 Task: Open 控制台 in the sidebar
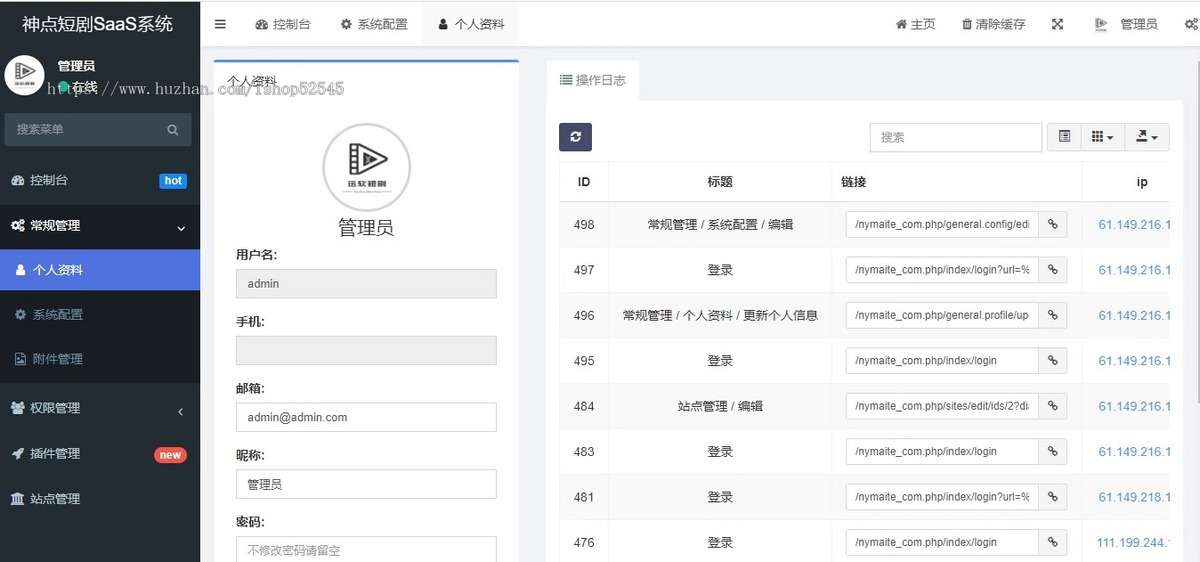100,181
